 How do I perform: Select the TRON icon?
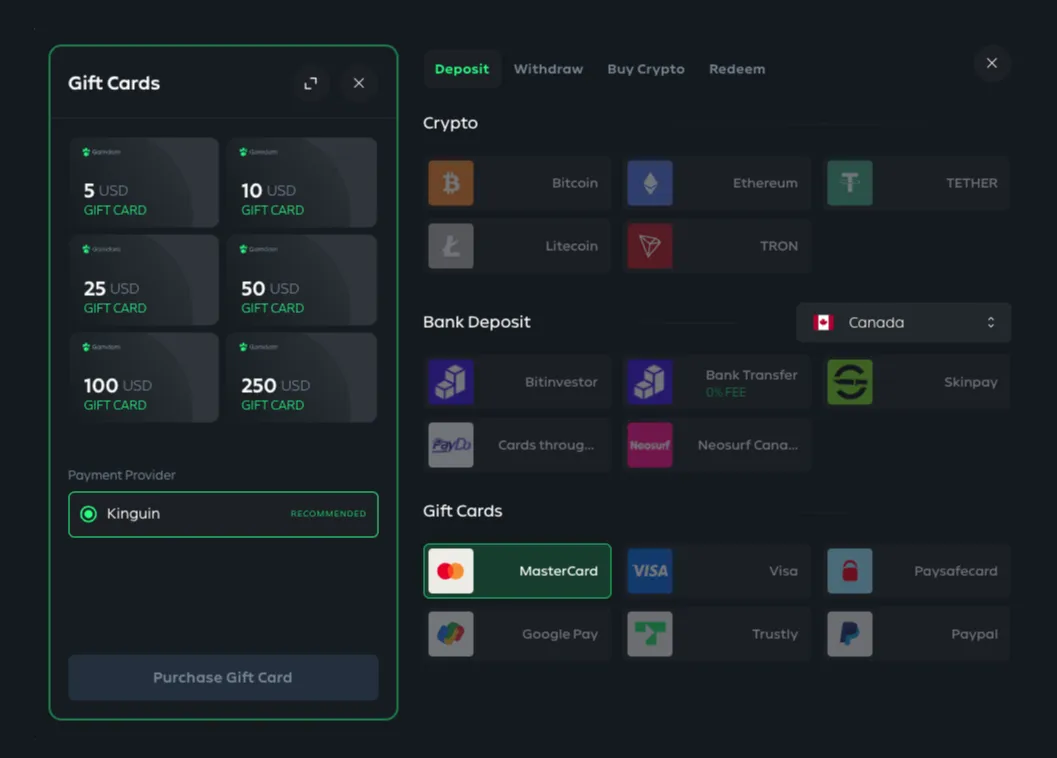point(650,246)
